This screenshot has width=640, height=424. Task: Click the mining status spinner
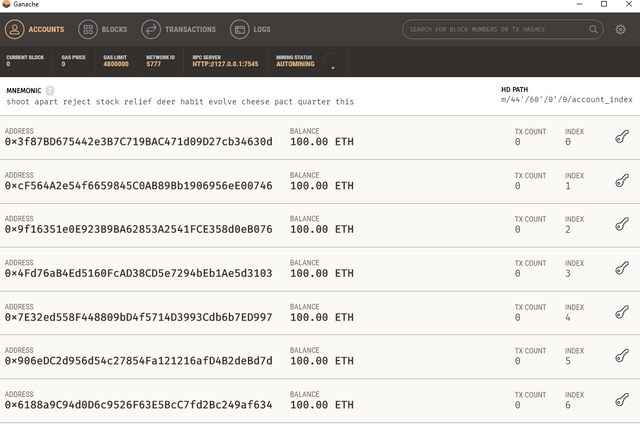point(330,61)
